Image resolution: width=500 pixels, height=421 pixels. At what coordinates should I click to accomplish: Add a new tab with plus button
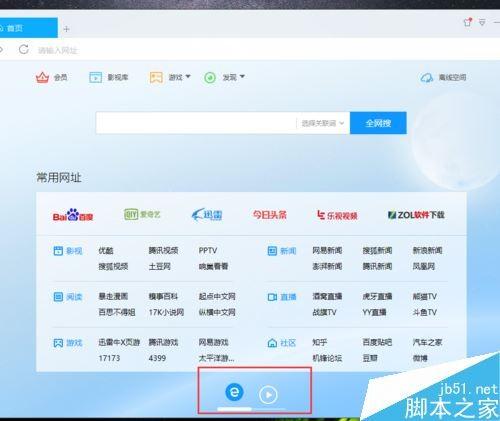point(66,29)
